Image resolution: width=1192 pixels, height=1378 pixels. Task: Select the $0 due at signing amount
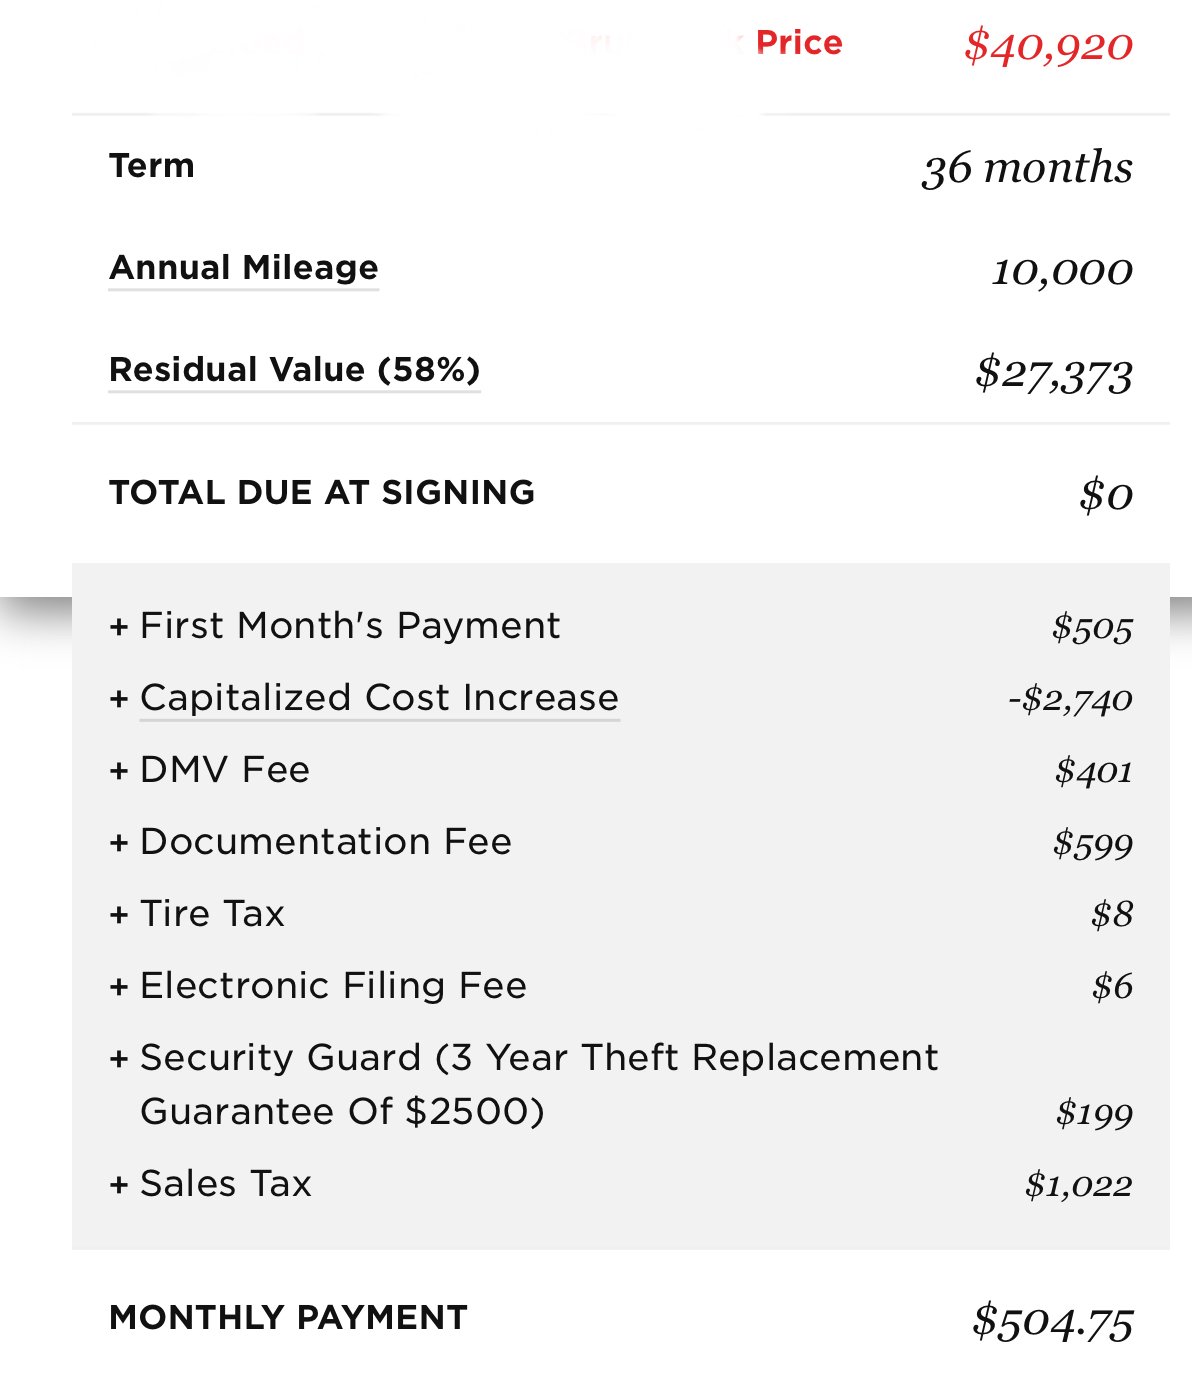(1106, 494)
